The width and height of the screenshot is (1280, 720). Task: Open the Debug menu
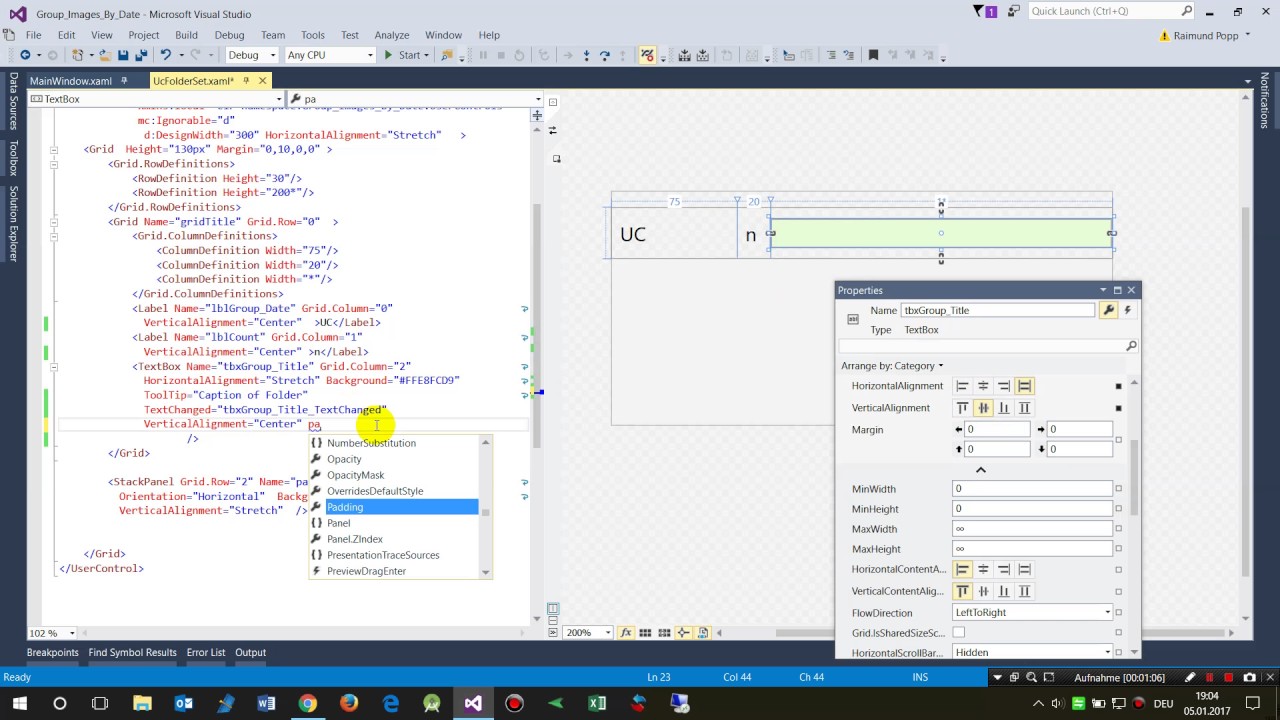229,35
